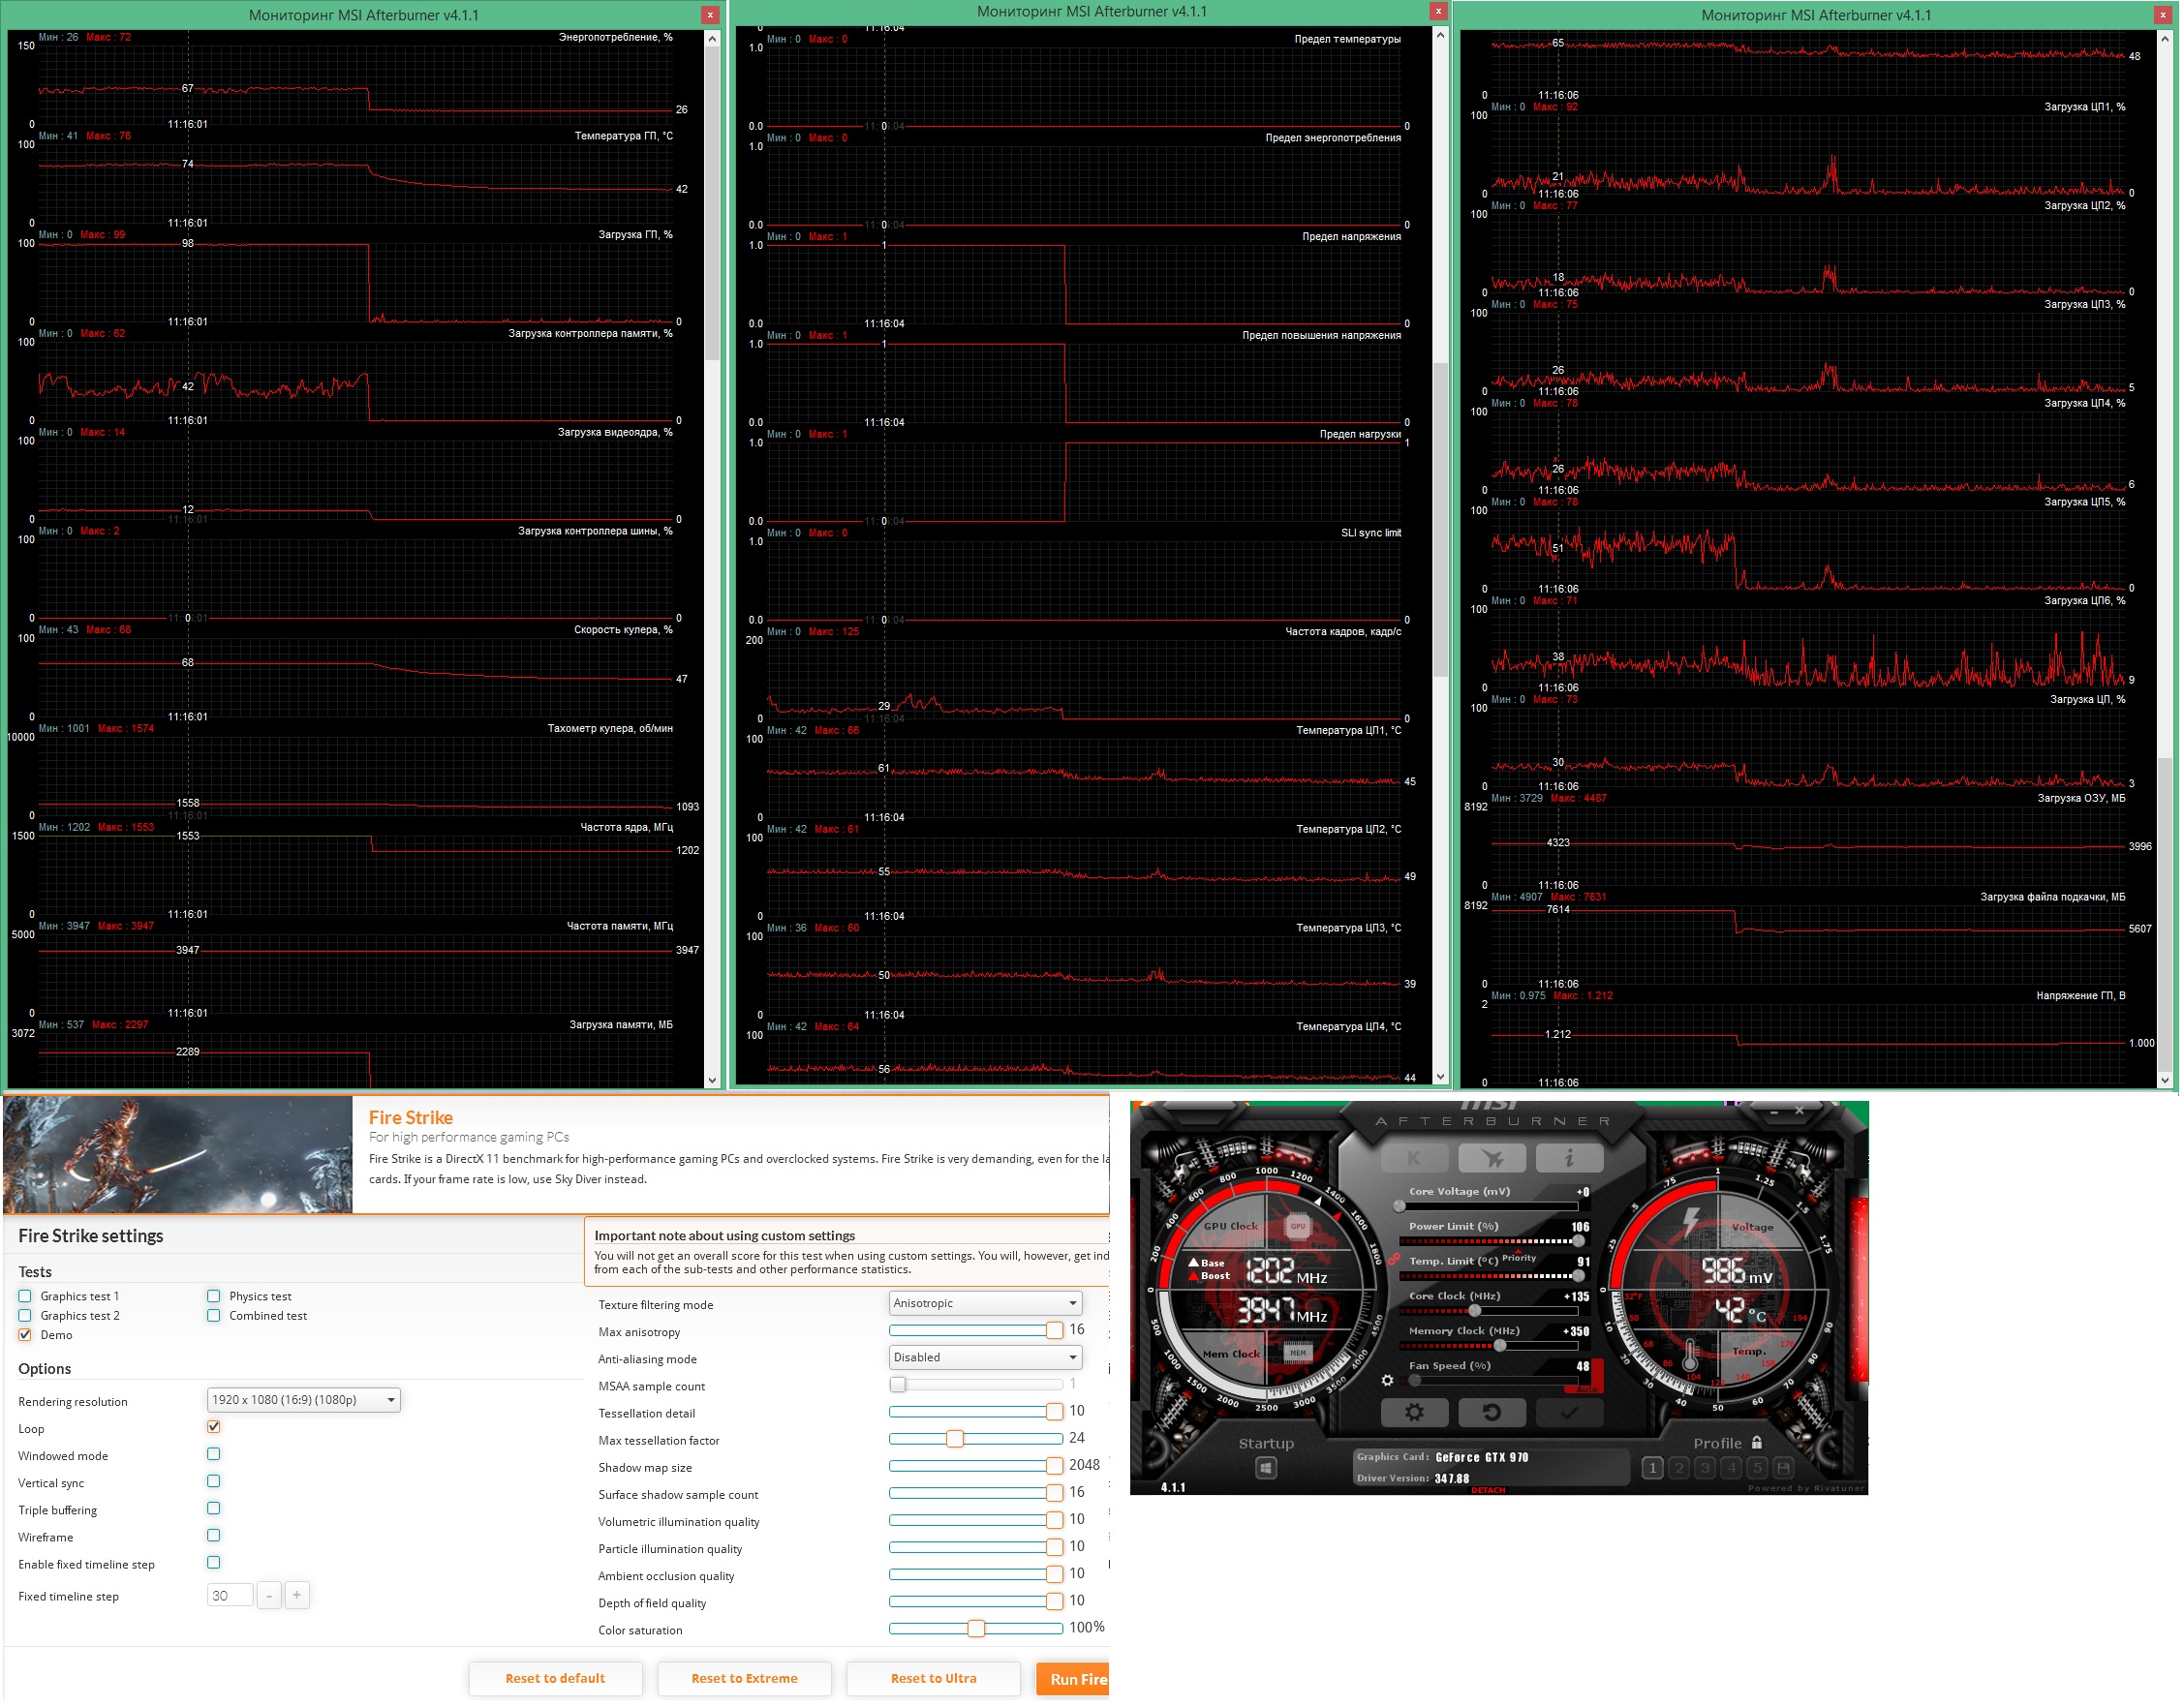
Task: Click the save profile floppy icon
Action: point(1783,1468)
